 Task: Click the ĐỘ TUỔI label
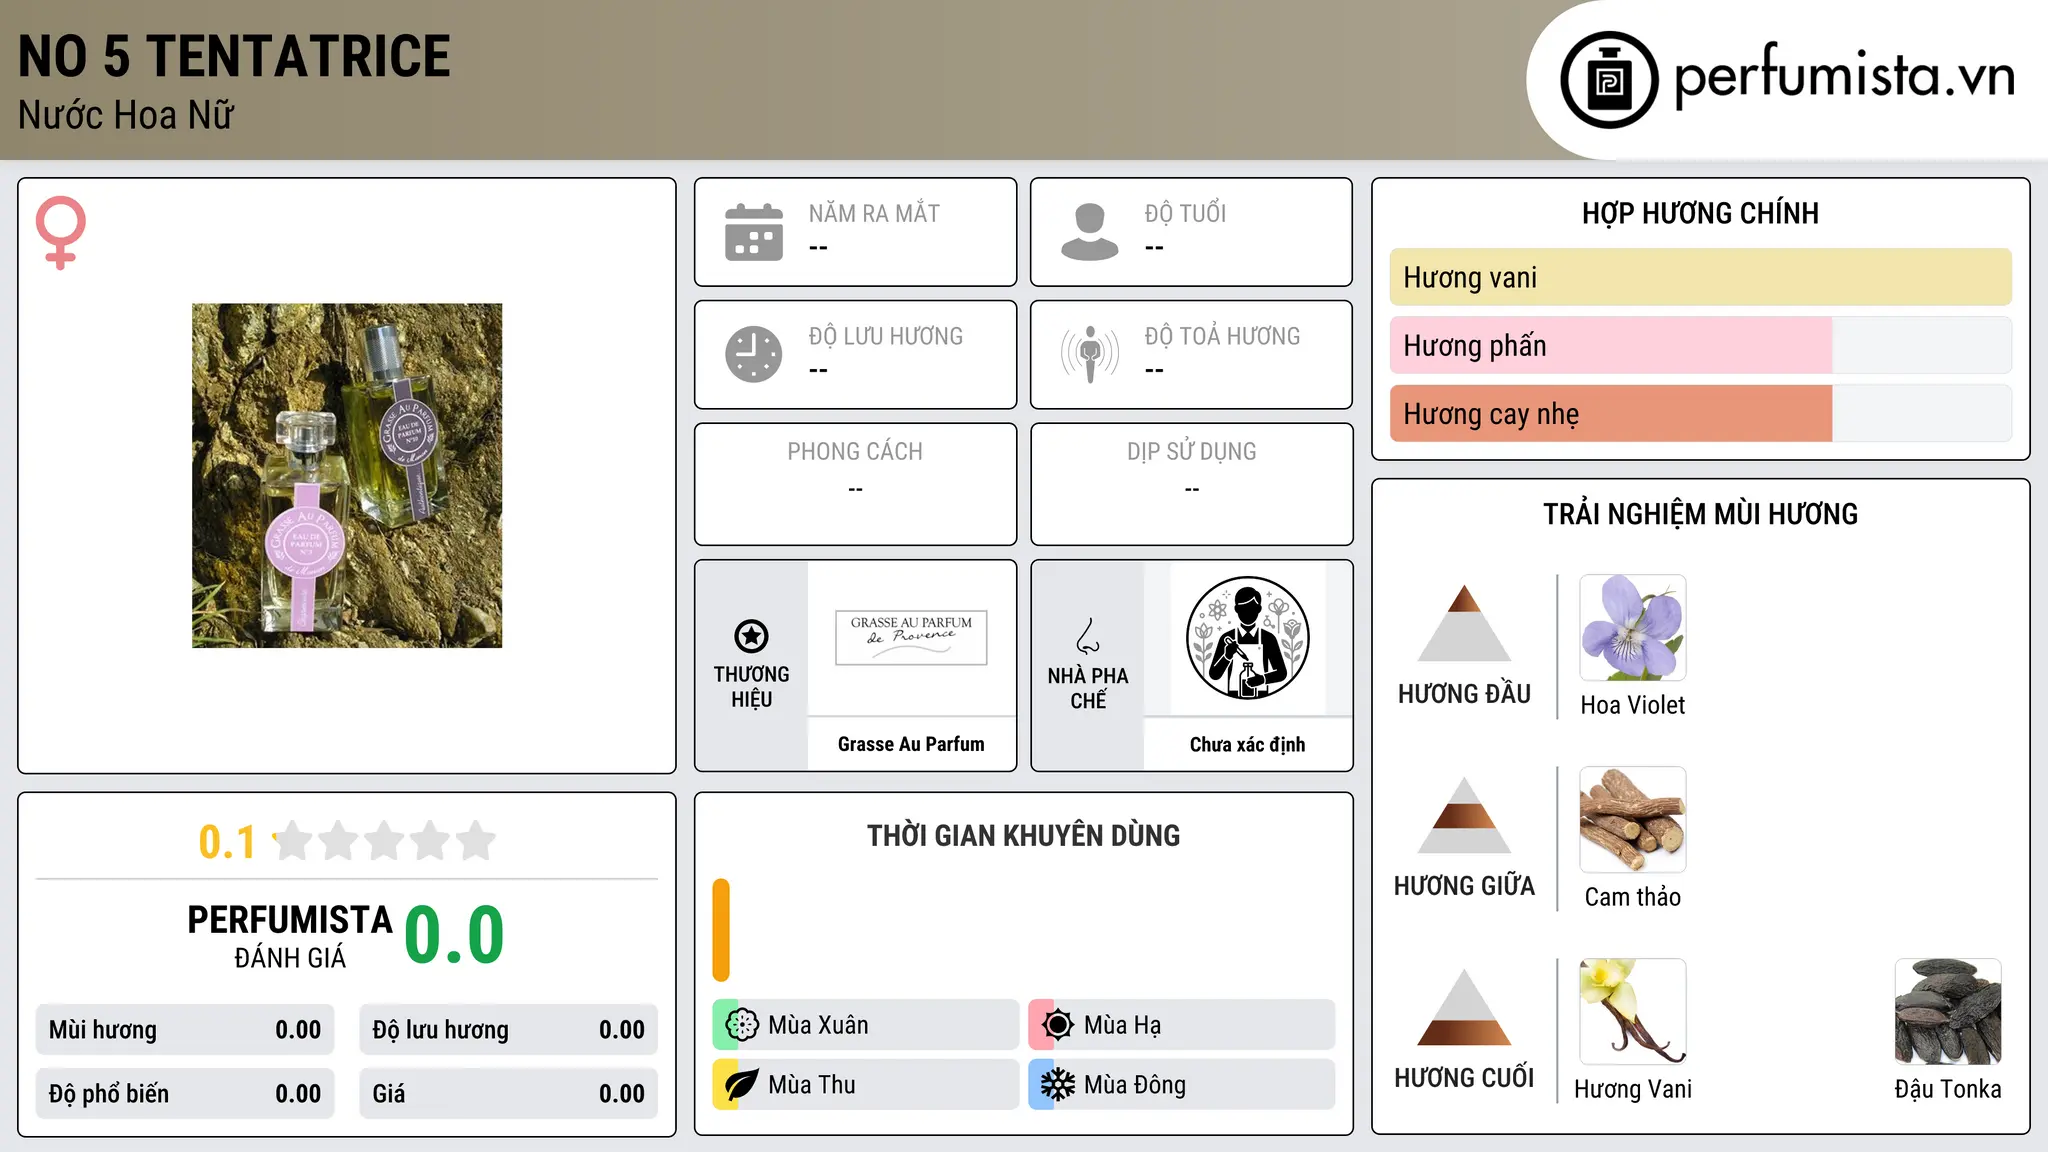click(x=1185, y=213)
